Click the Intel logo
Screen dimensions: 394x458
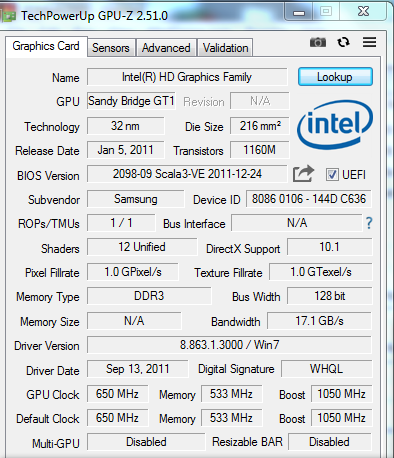(x=335, y=124)
